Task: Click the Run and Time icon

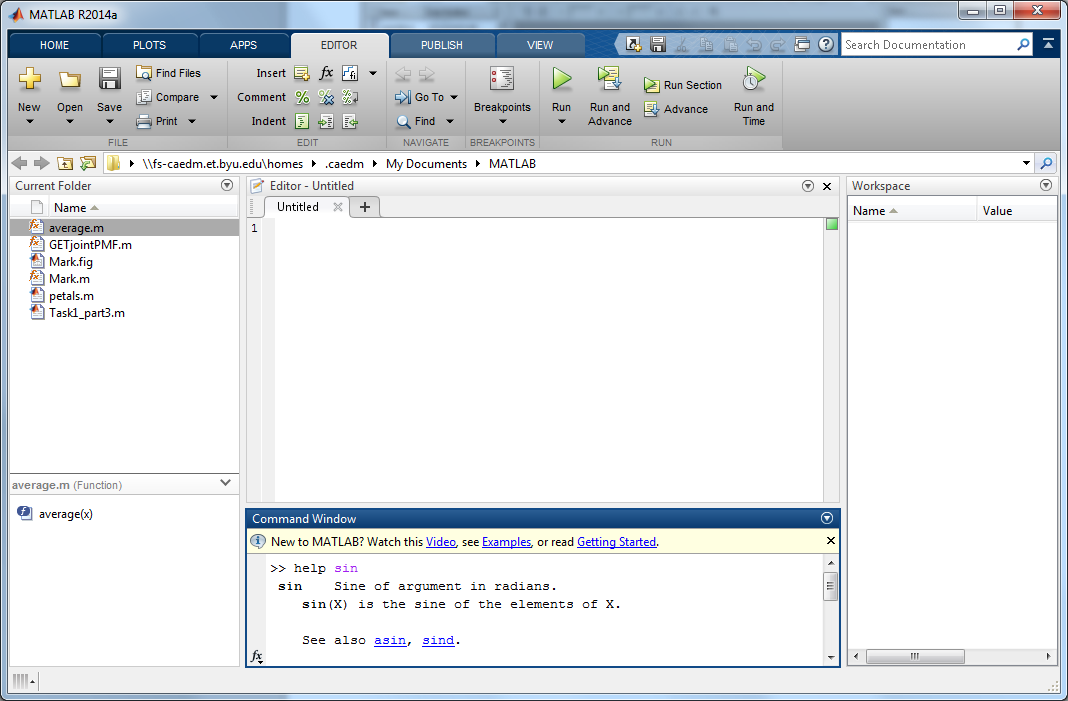Action: coord(753,79)
